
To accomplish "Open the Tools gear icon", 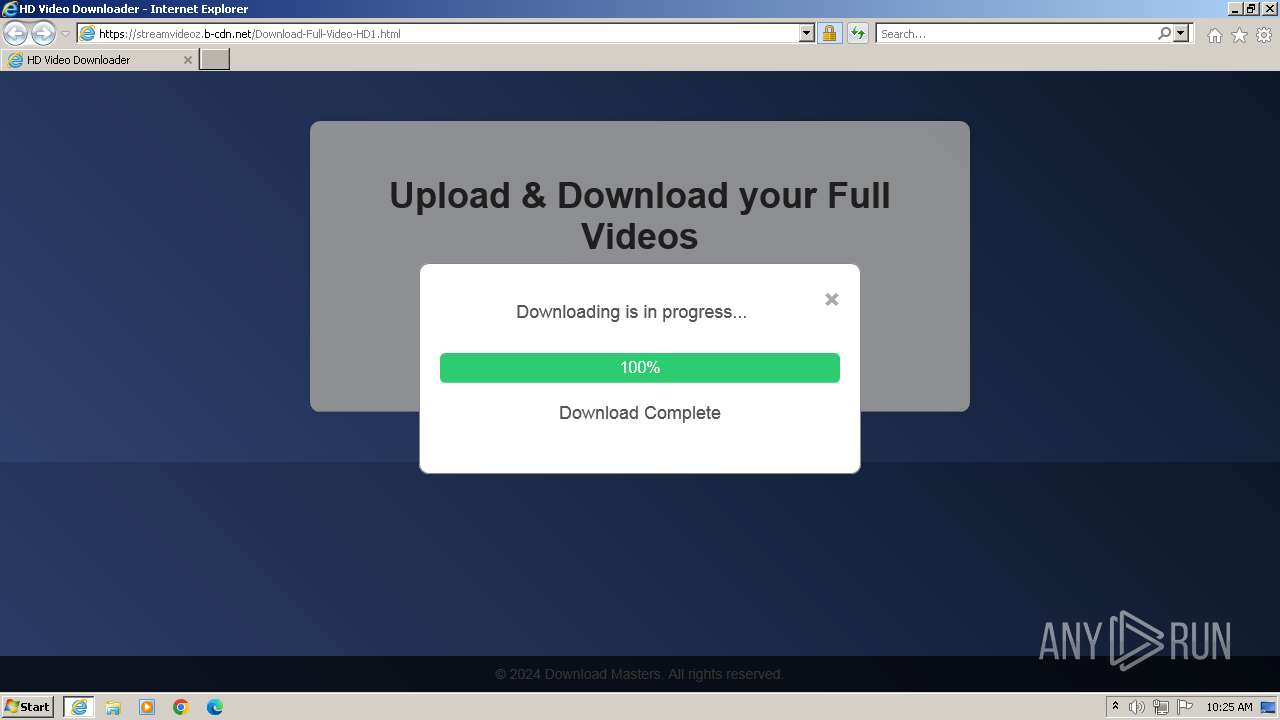I will 1264,35.
